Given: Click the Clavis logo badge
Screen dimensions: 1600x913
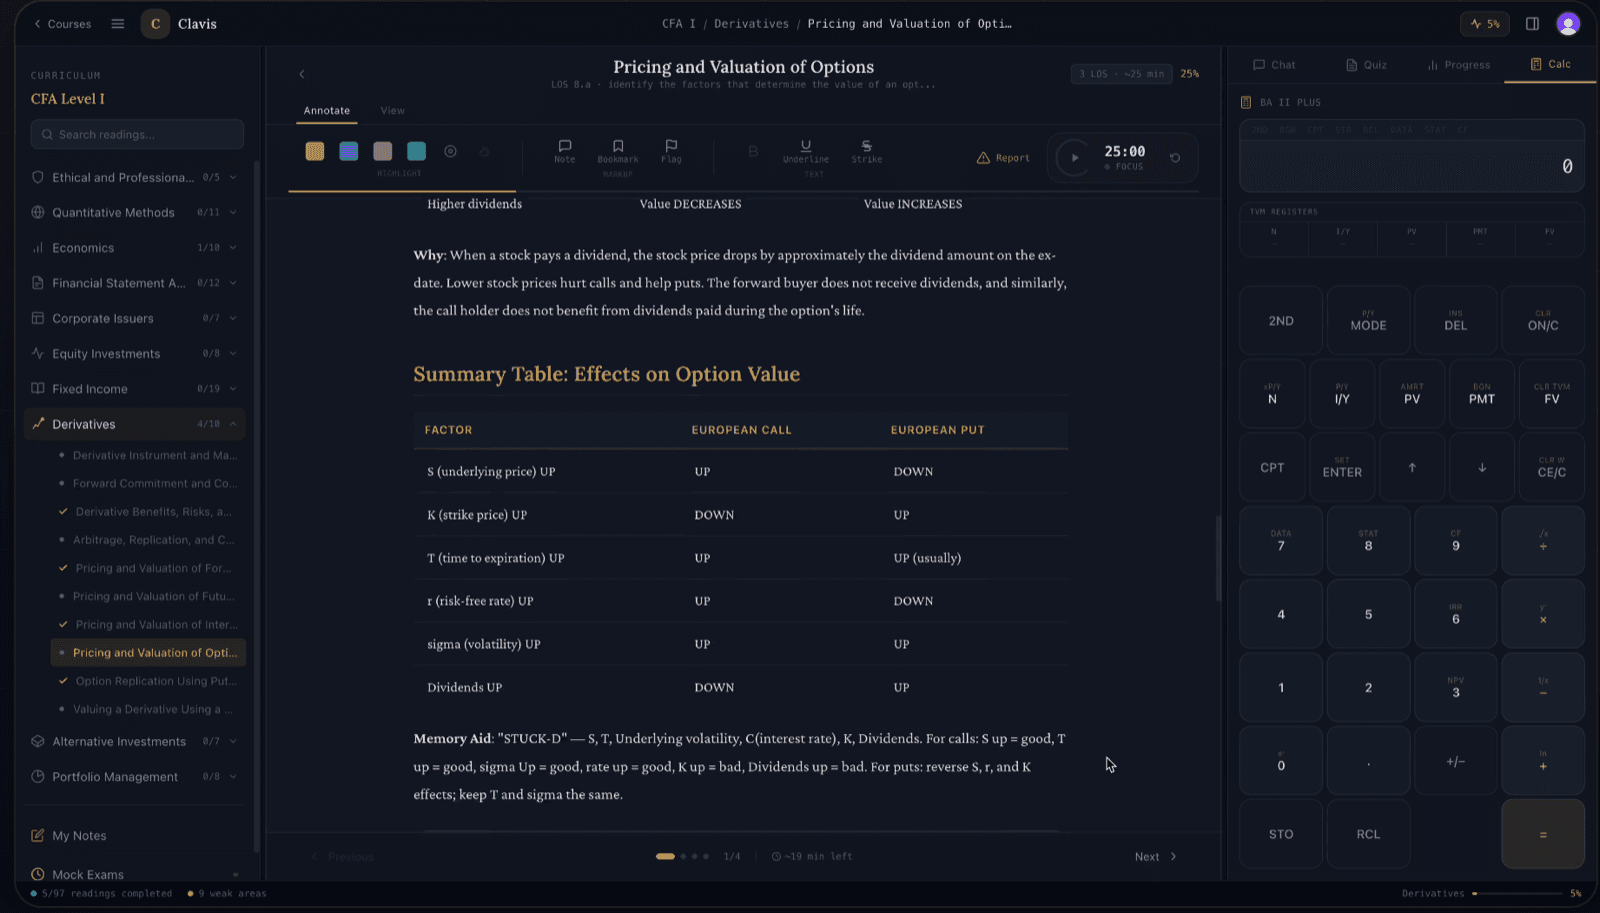Looking at the screenshot, I should 155,24.
